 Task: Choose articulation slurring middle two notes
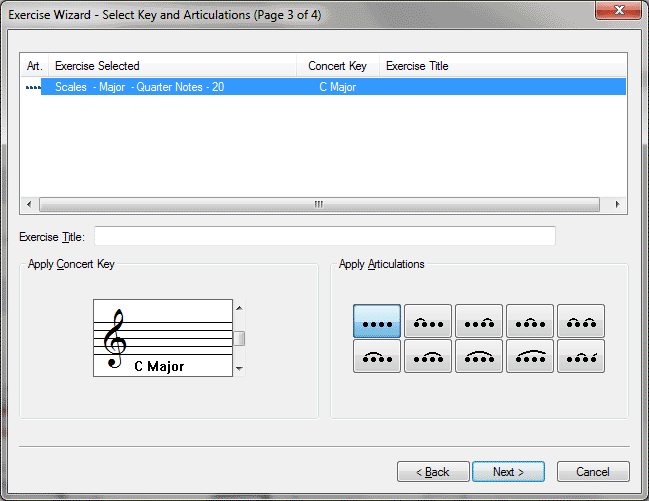pyautogui.click(x=530, y=321)
